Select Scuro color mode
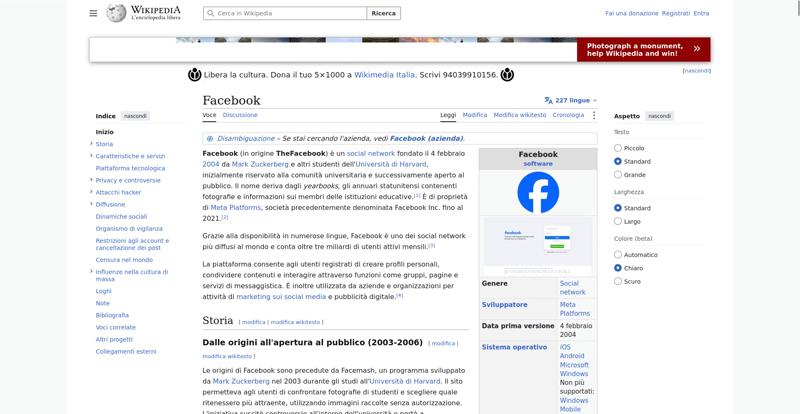800x414 pixels. tap(618, 281)
